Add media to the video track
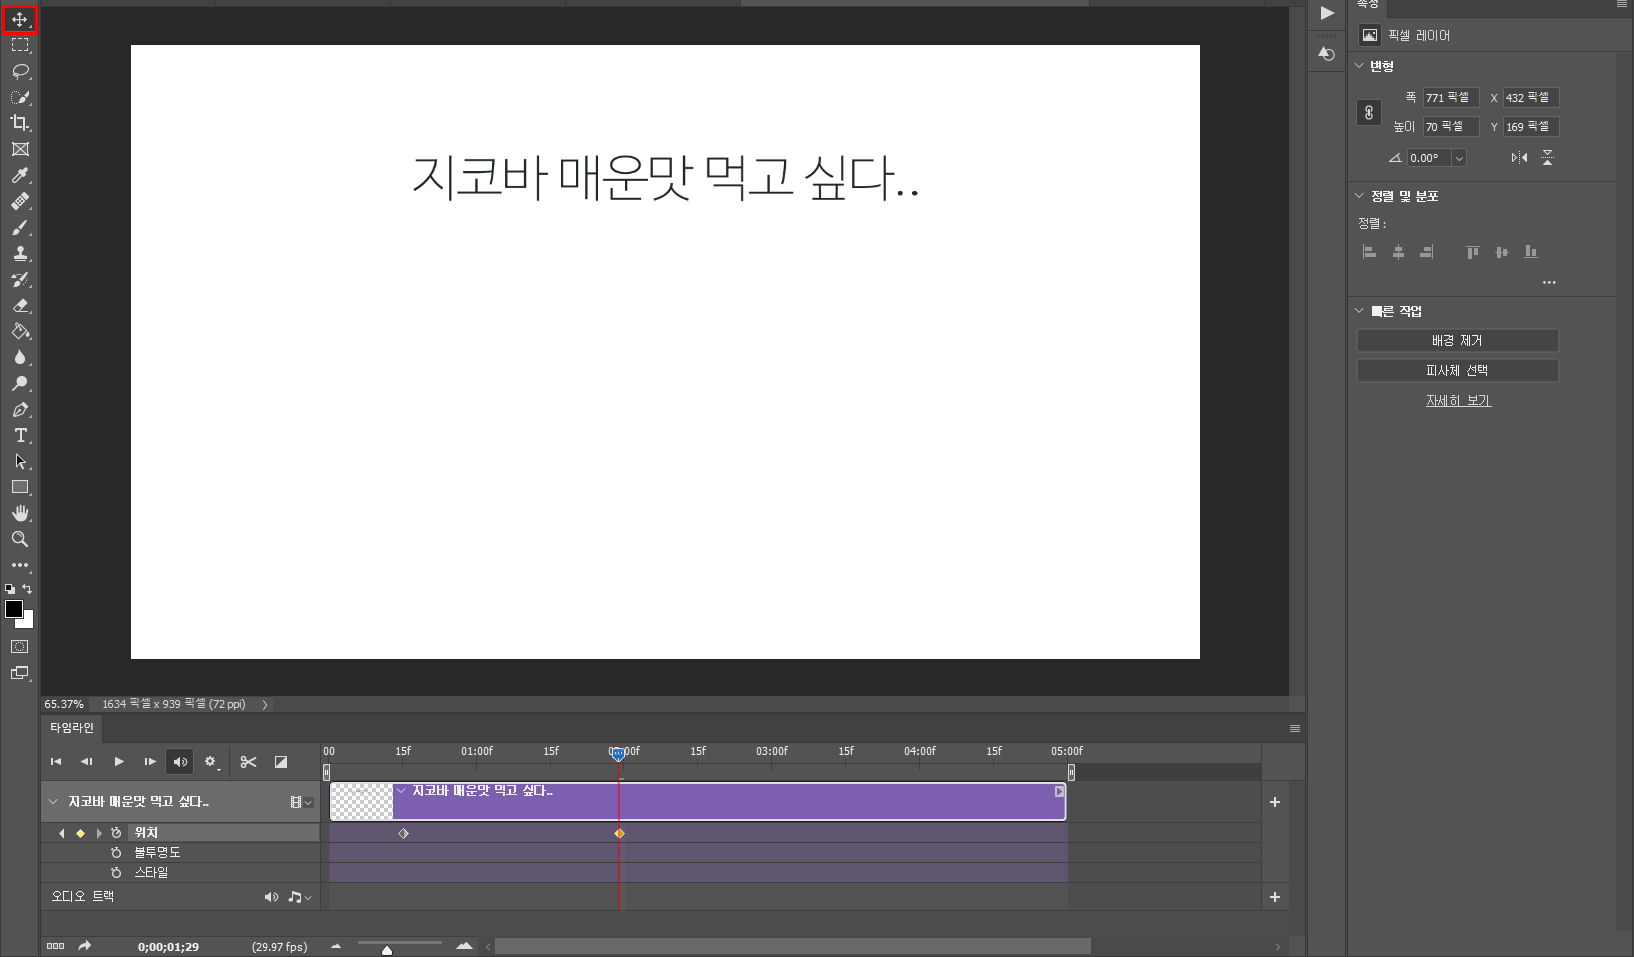 (1275, 802)
